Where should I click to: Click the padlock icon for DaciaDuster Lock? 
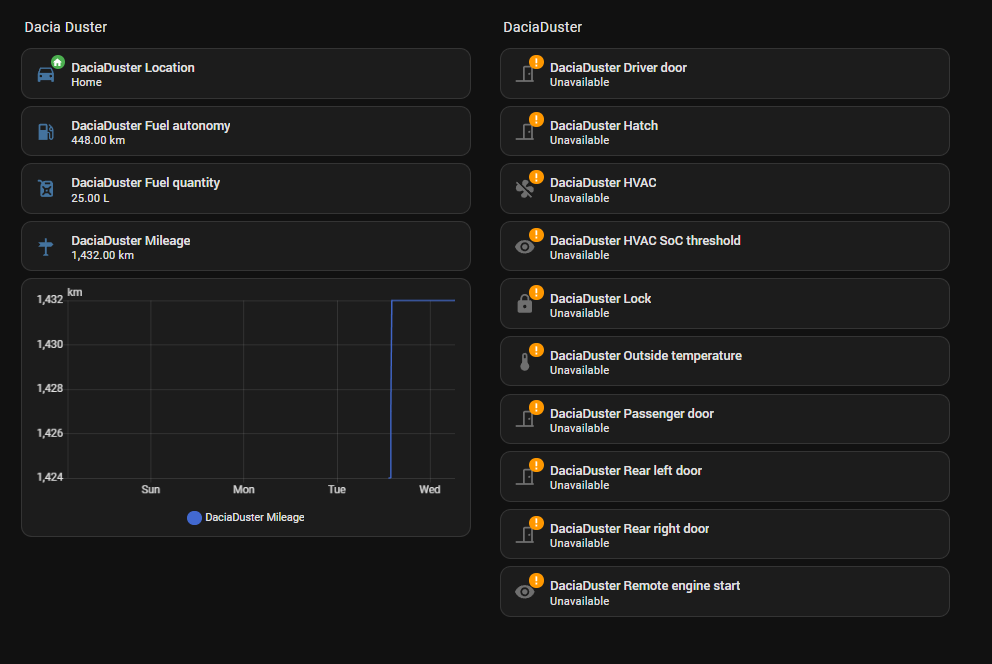524,304
